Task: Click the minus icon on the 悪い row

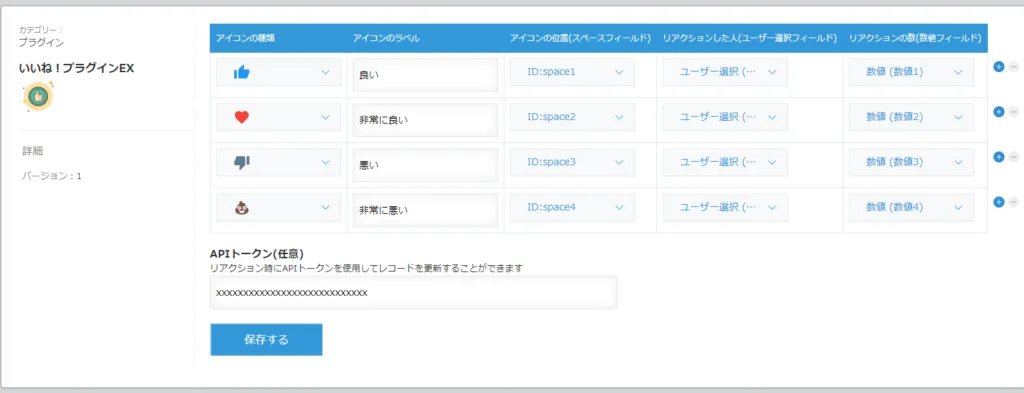Action: coord(1014,157)
